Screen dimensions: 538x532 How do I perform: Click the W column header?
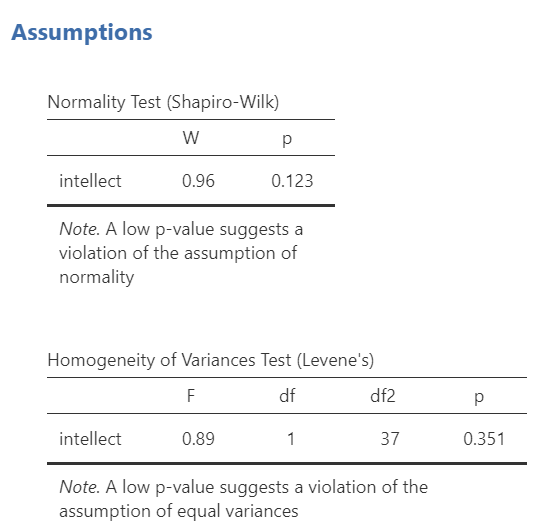pyautogui.click(x=191, y=138)
